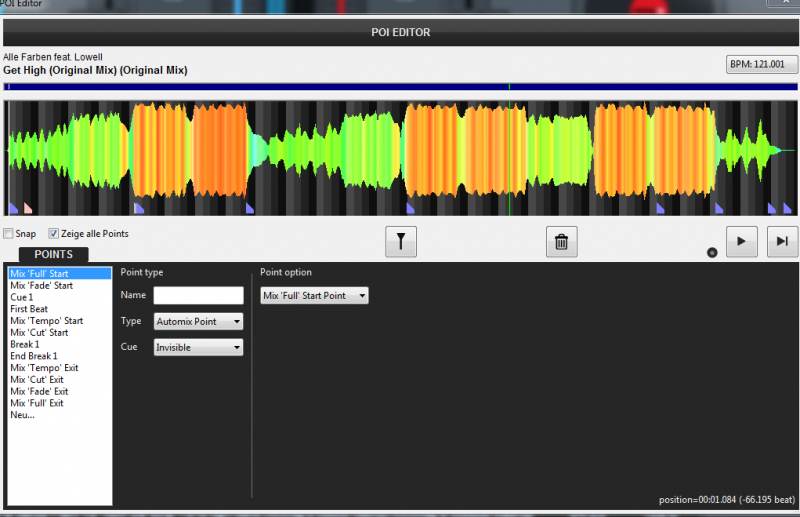Click the blue song position bar

(401, 87)
